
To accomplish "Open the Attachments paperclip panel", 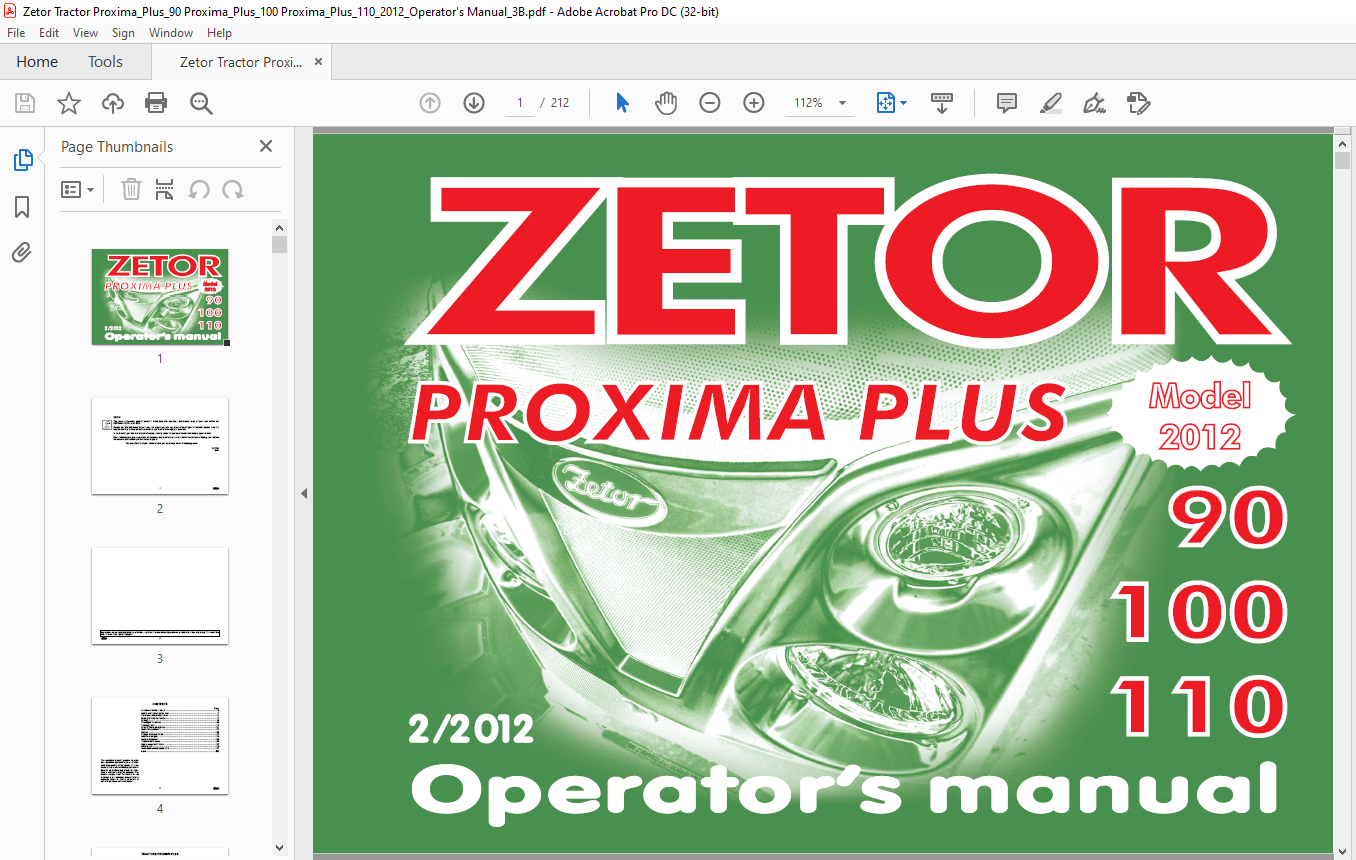I will [22, 252].
